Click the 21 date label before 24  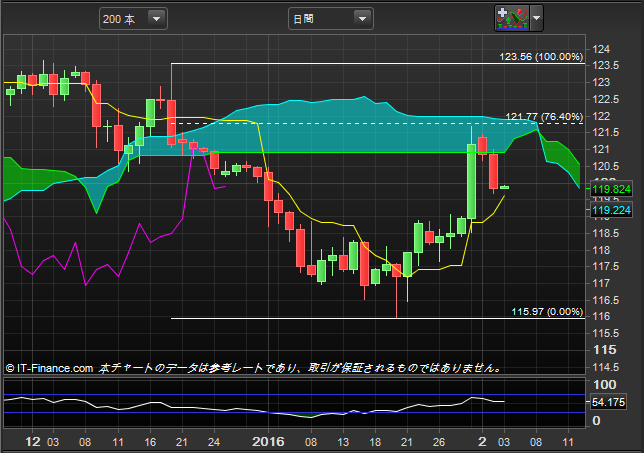pyautogui.click(x=182, y=442)
